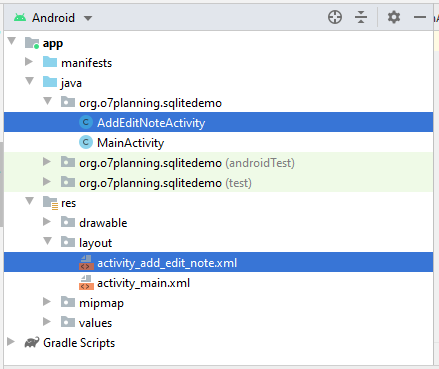The image size is (439, 369).
Task: Click the AddEditNoteActivity class icon
Action: (86, 122)
